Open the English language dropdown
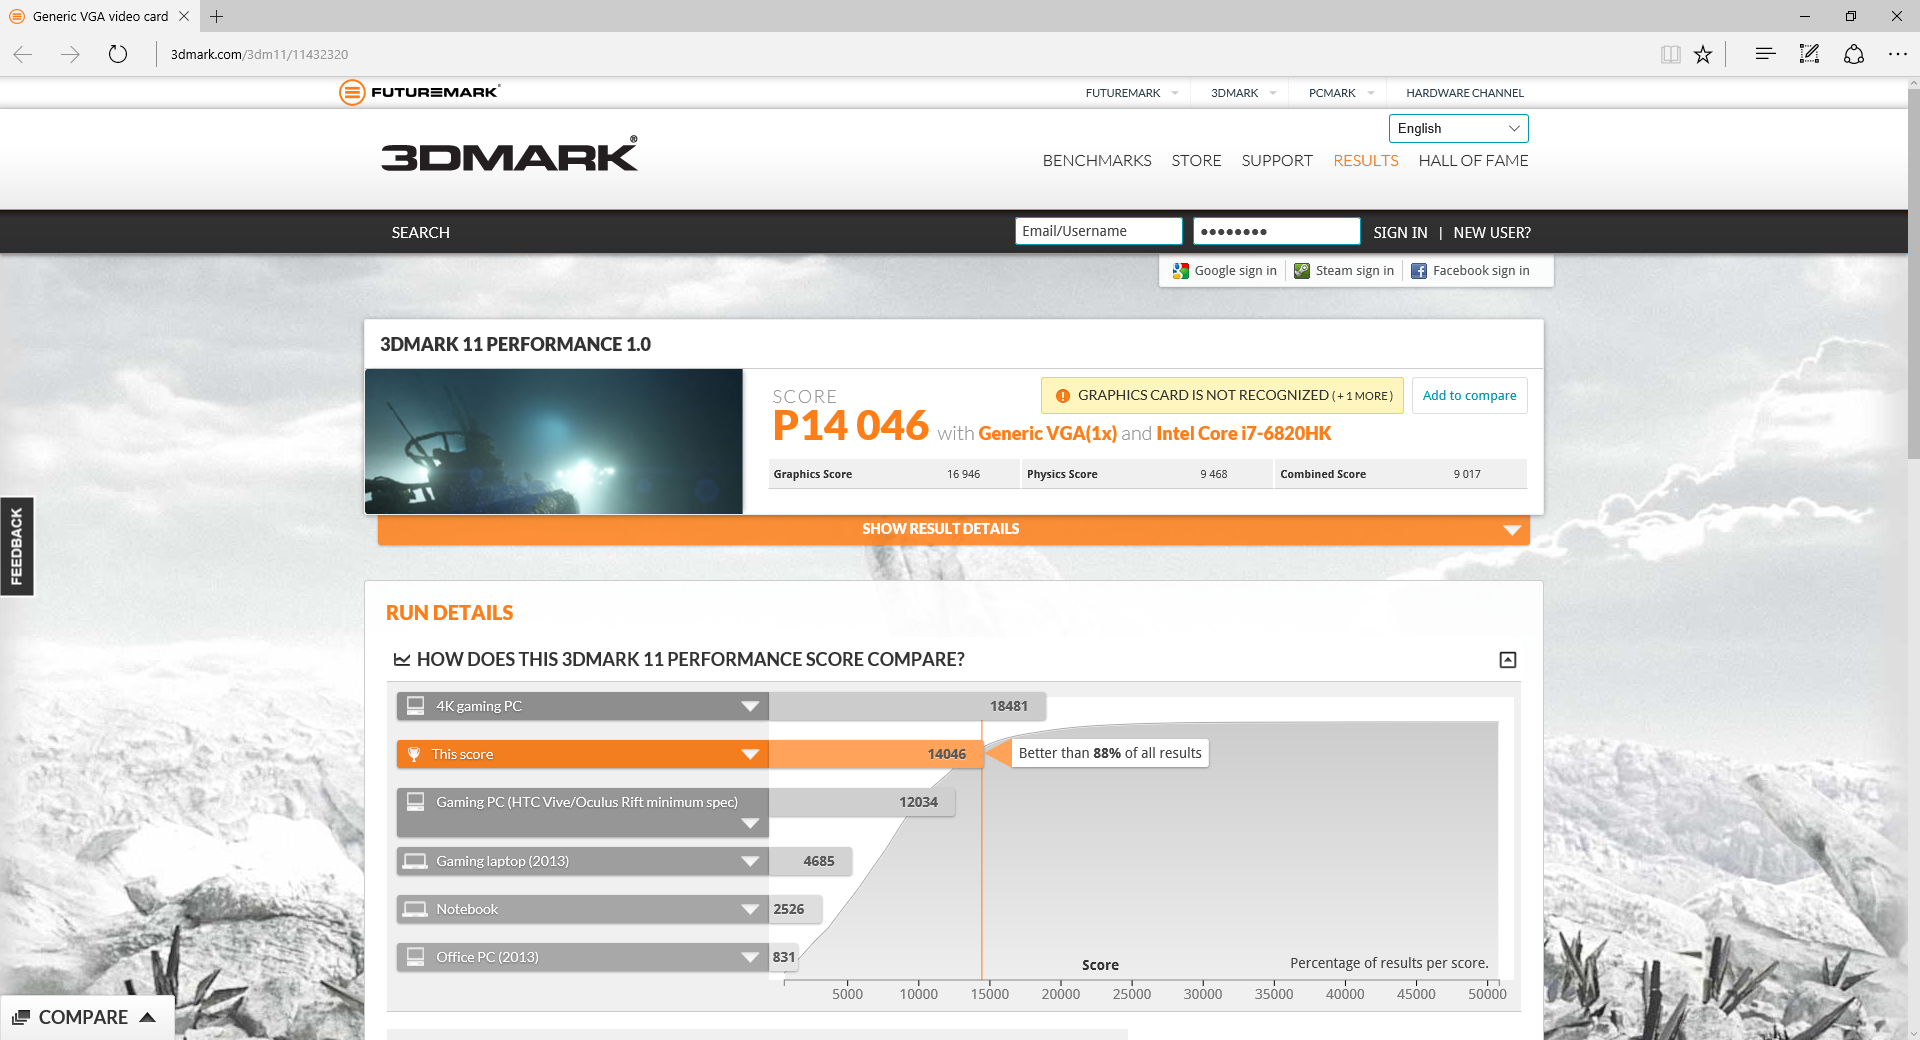The image size is (1920, 1040). coord(1458,128)
